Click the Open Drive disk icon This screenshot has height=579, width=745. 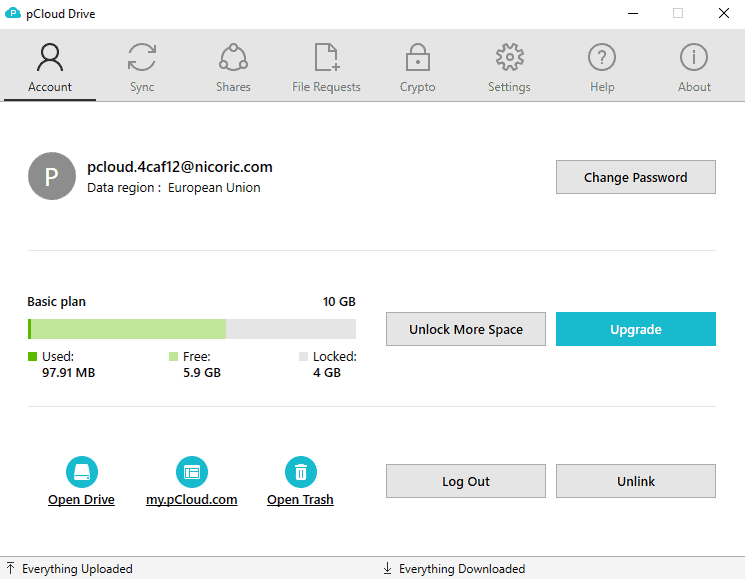click(x=82, y=472)
